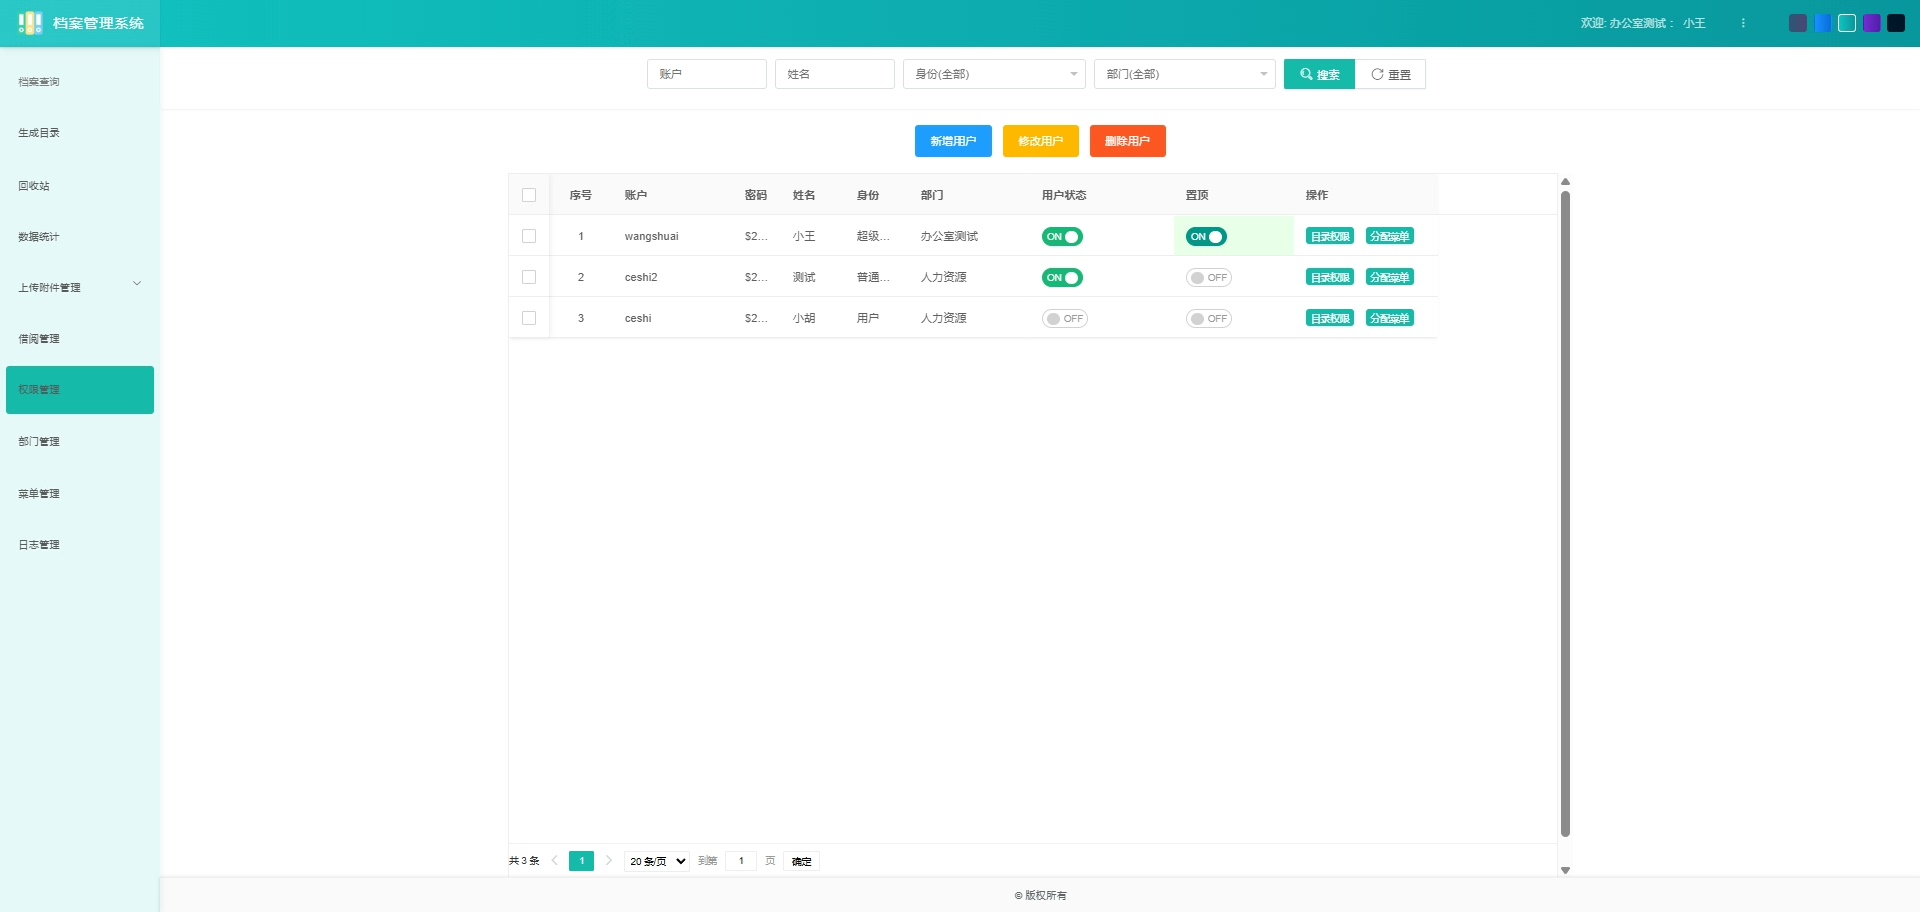The image size is (1920, 912).
Task: Check the row checkbox for wangshuai
Action: click(529, 236)
